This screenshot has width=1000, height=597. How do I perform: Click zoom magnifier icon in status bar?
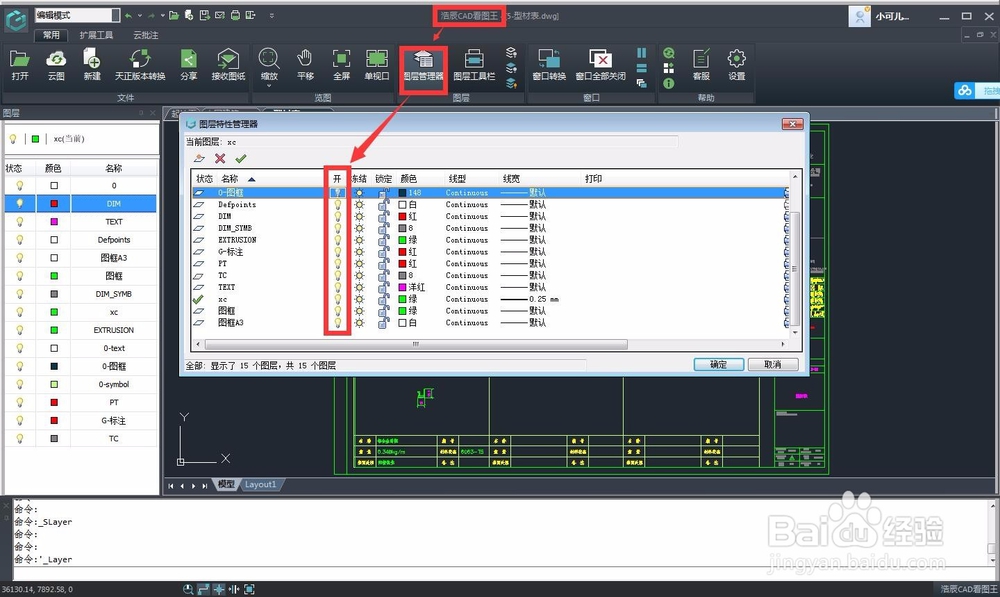tap(188, 589)
